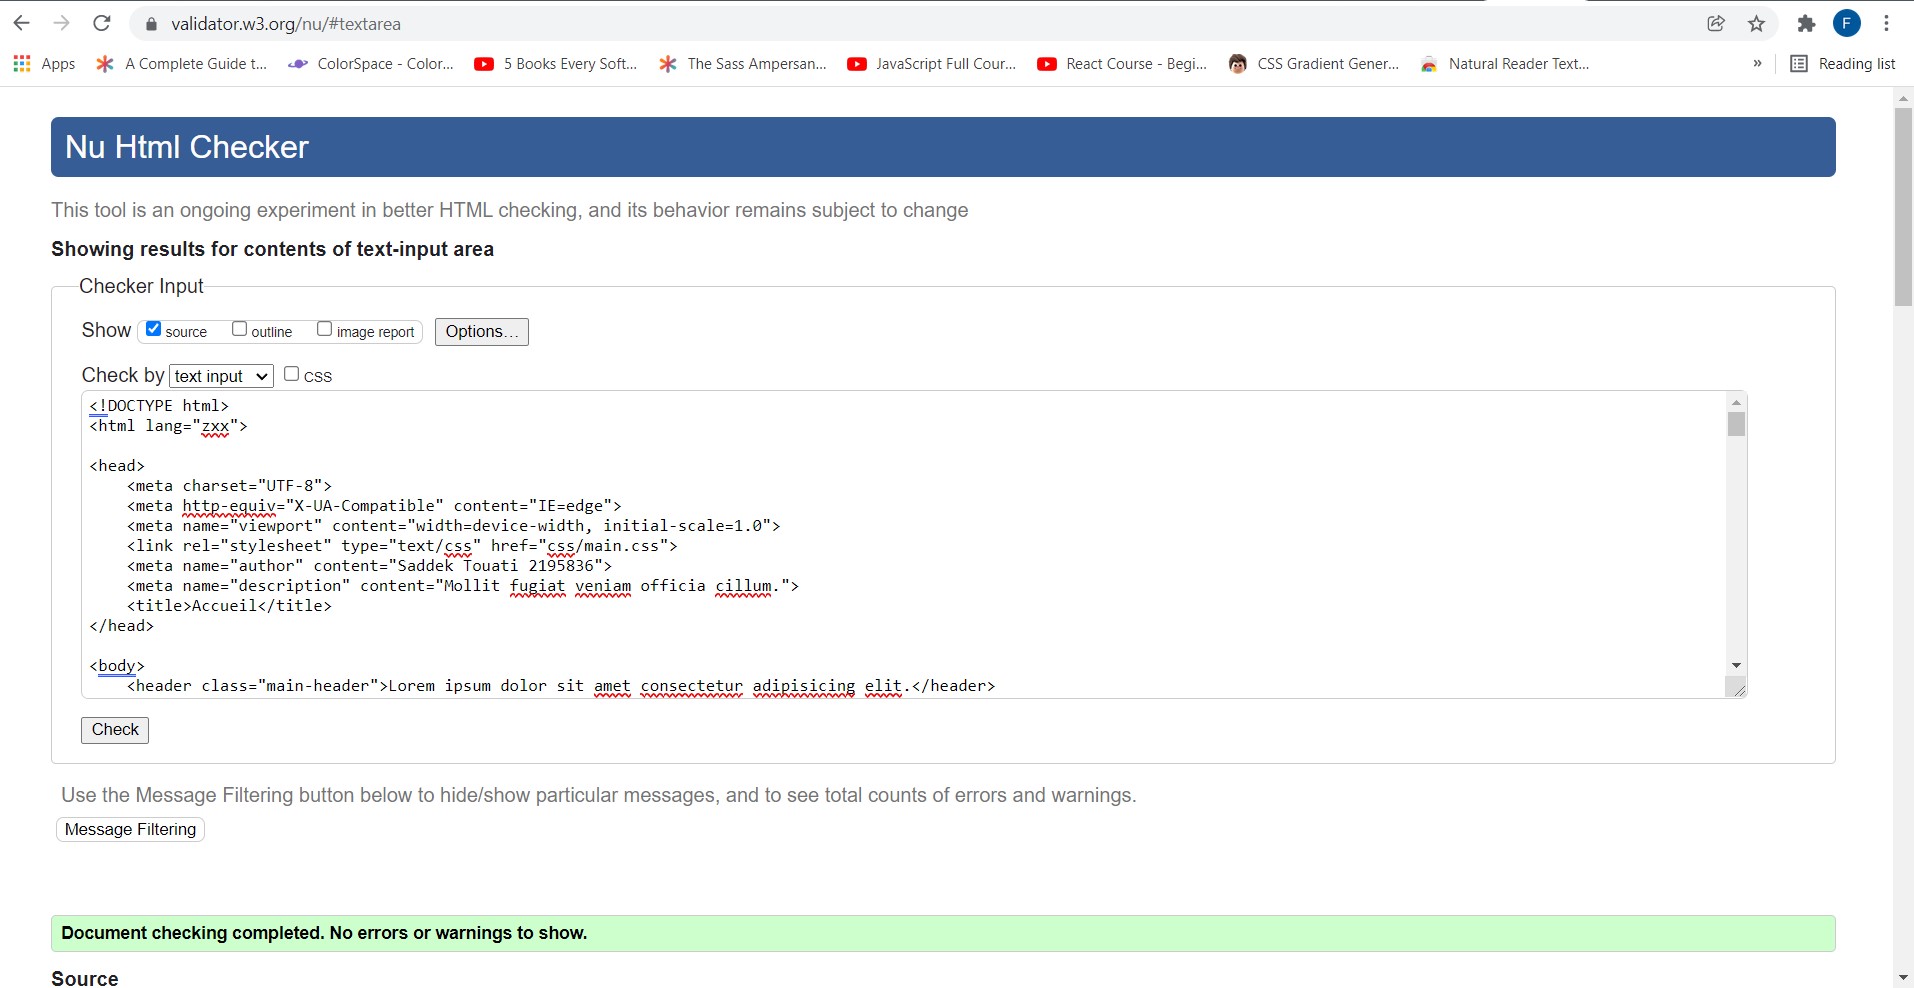This screenshot has width=1914, height=988.
Task: Open CSS Gradient Generator bookmark
Action: tap(1313, 64)
